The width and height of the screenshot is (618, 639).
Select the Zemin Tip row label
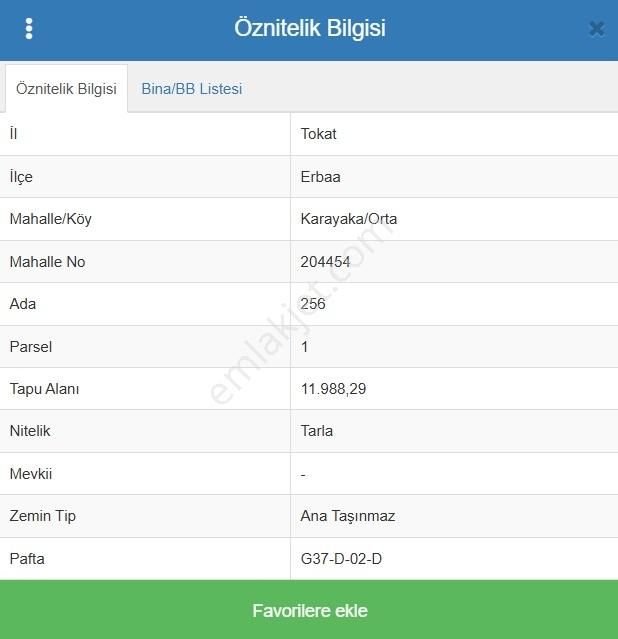pos(42,516)
